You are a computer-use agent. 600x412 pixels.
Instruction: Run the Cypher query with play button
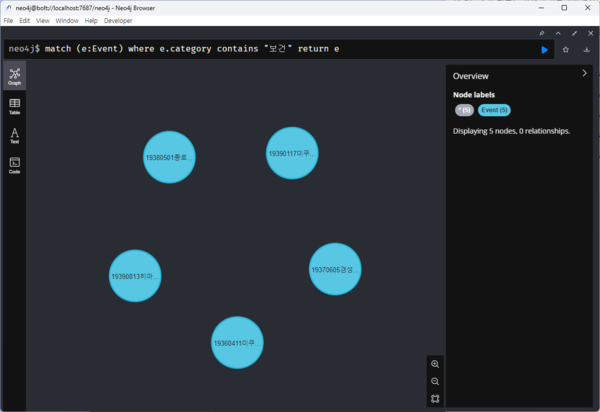click(544, 49)
